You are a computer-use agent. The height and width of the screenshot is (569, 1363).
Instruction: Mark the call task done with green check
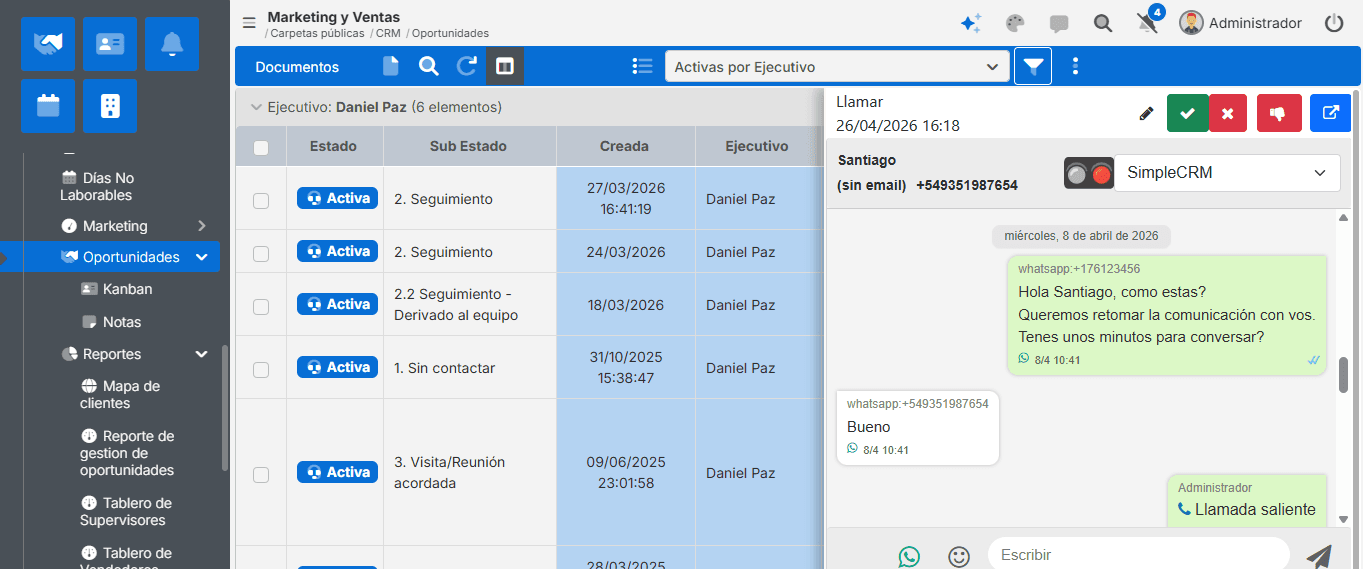(x=1187, y=113)
